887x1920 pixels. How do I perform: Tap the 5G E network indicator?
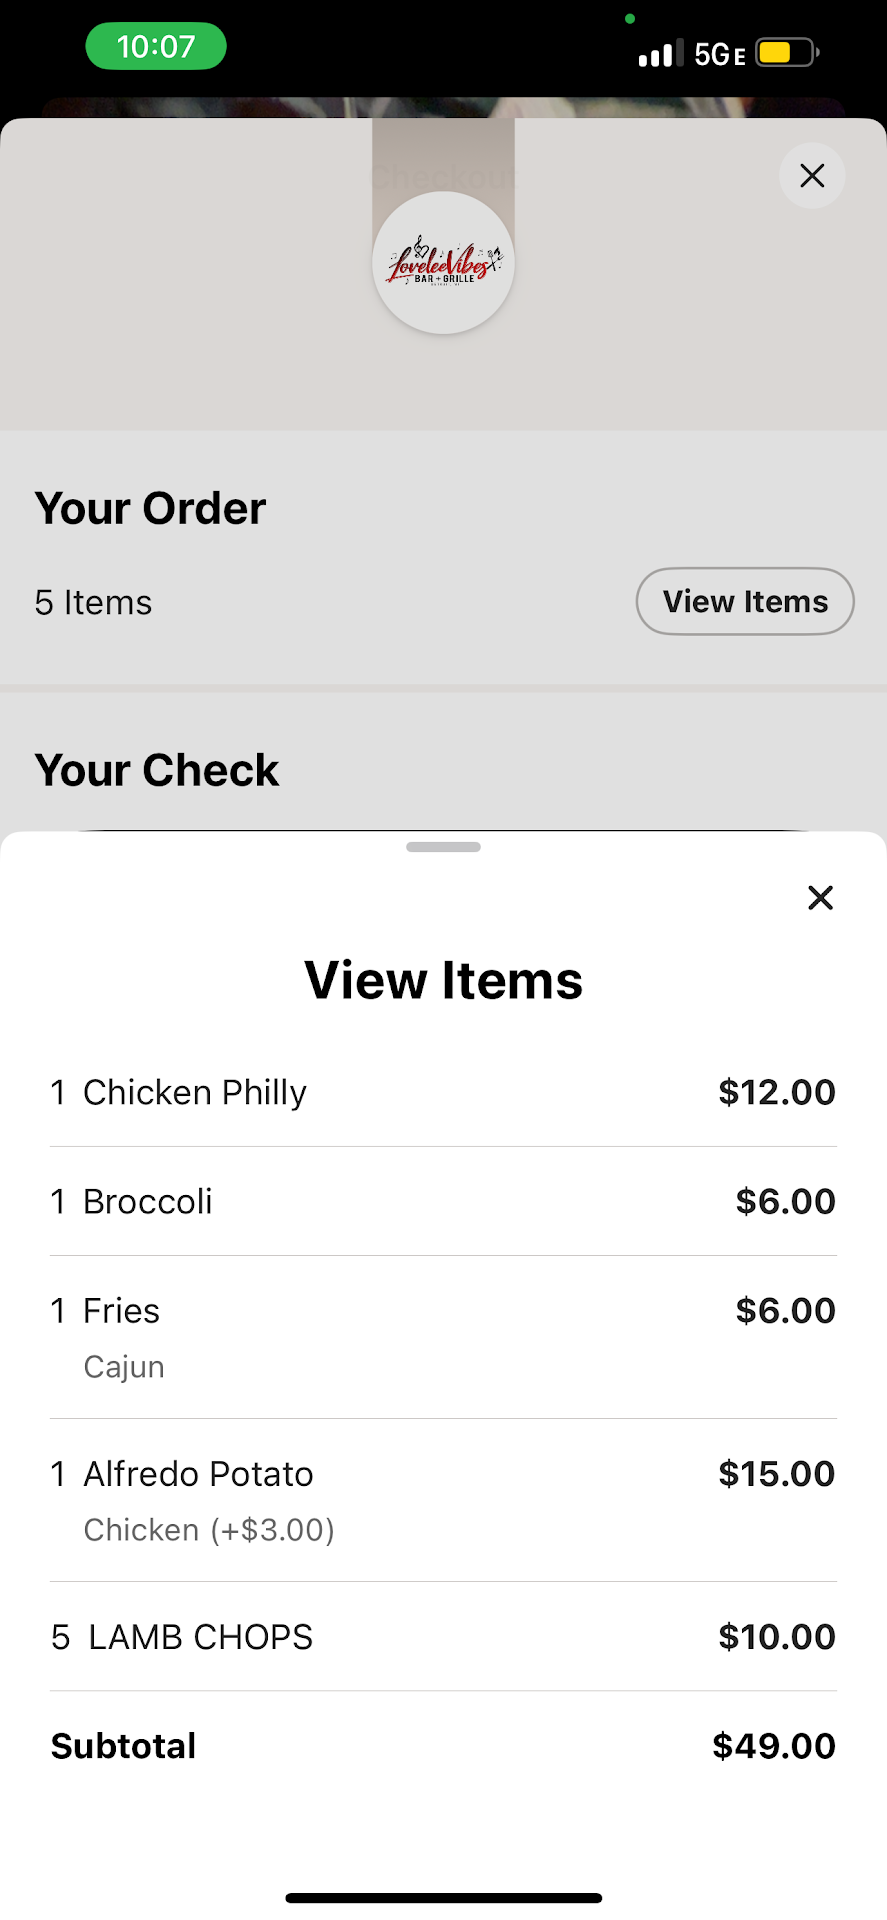click(x=720, y=54)
